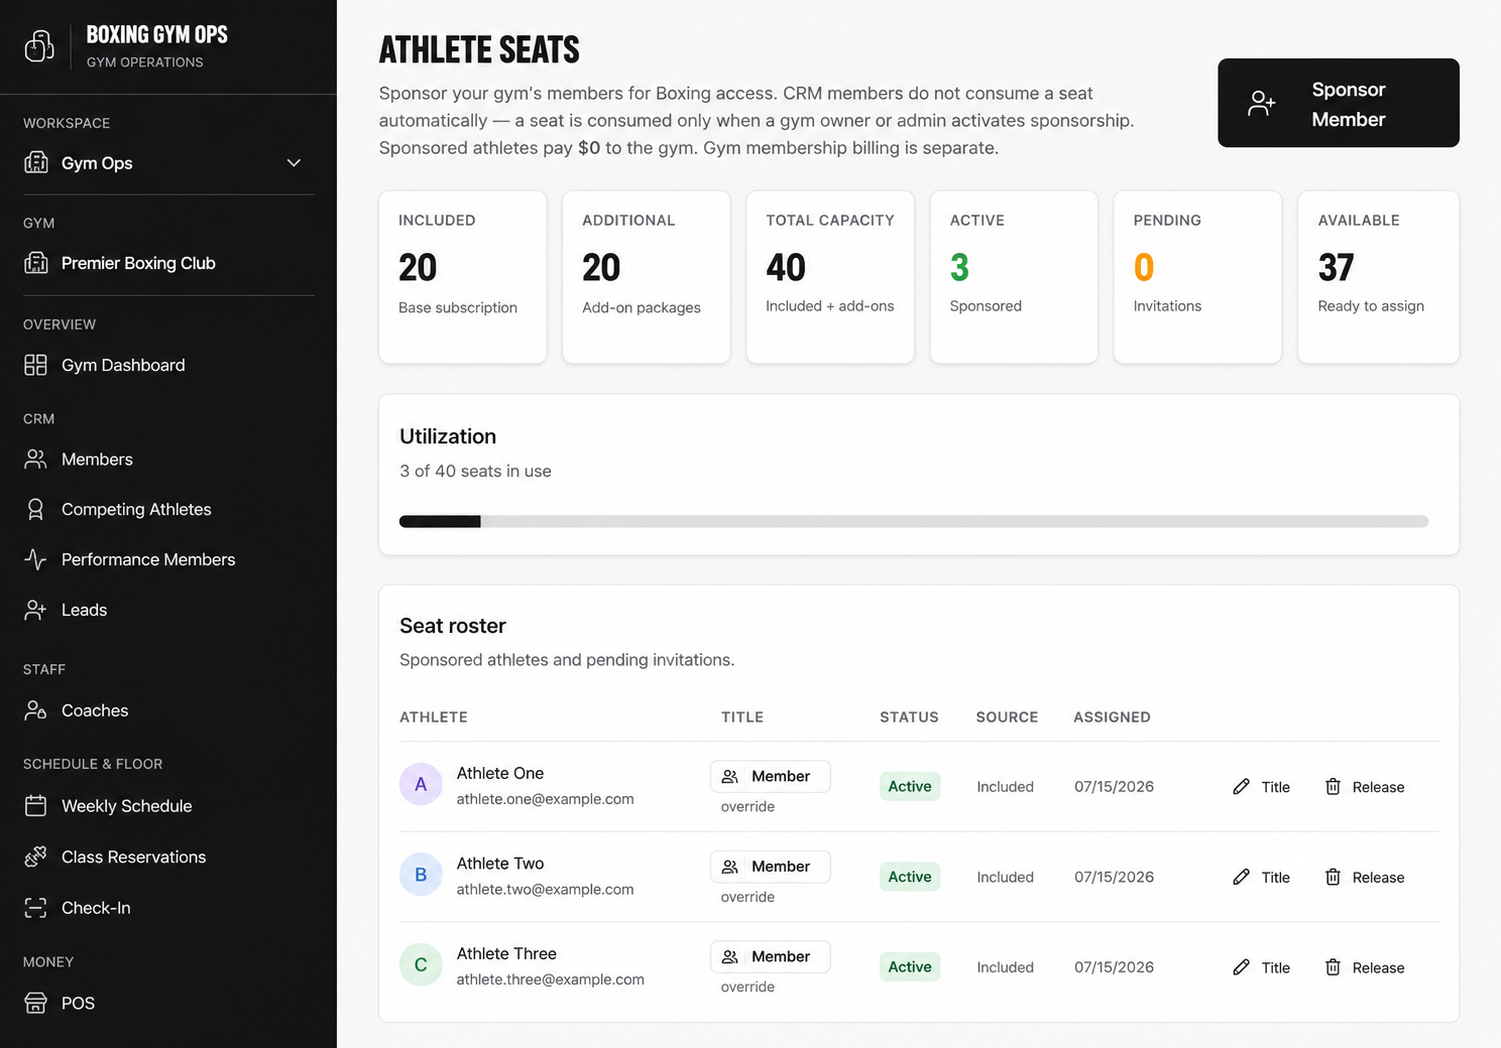The height and width of the screenshot is (1048, 1501).
Task: Click the Coaches staff icon
Action: 36,710
